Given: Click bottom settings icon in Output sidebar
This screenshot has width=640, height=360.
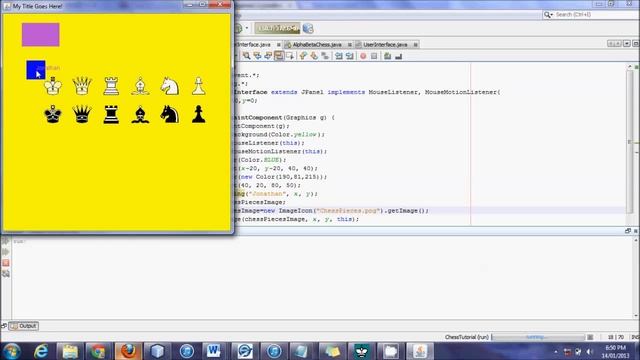Looking at the screenshot, I should click(5, 274).
